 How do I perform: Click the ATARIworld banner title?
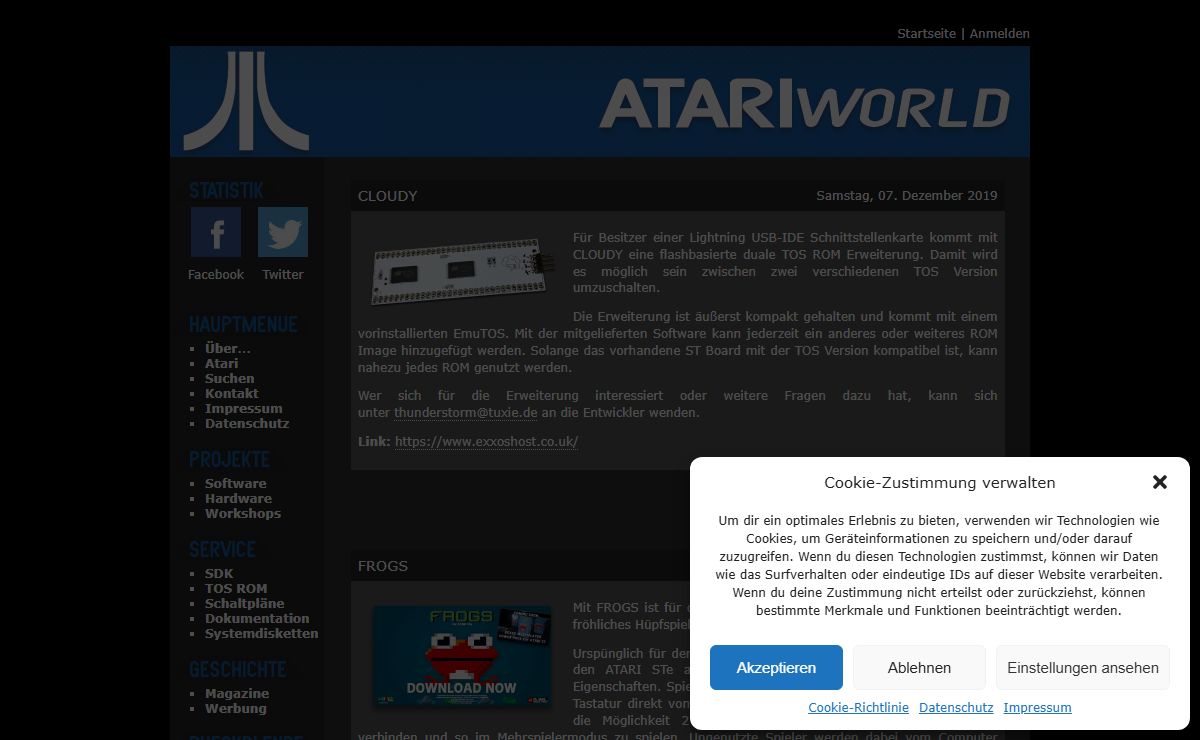804,104
